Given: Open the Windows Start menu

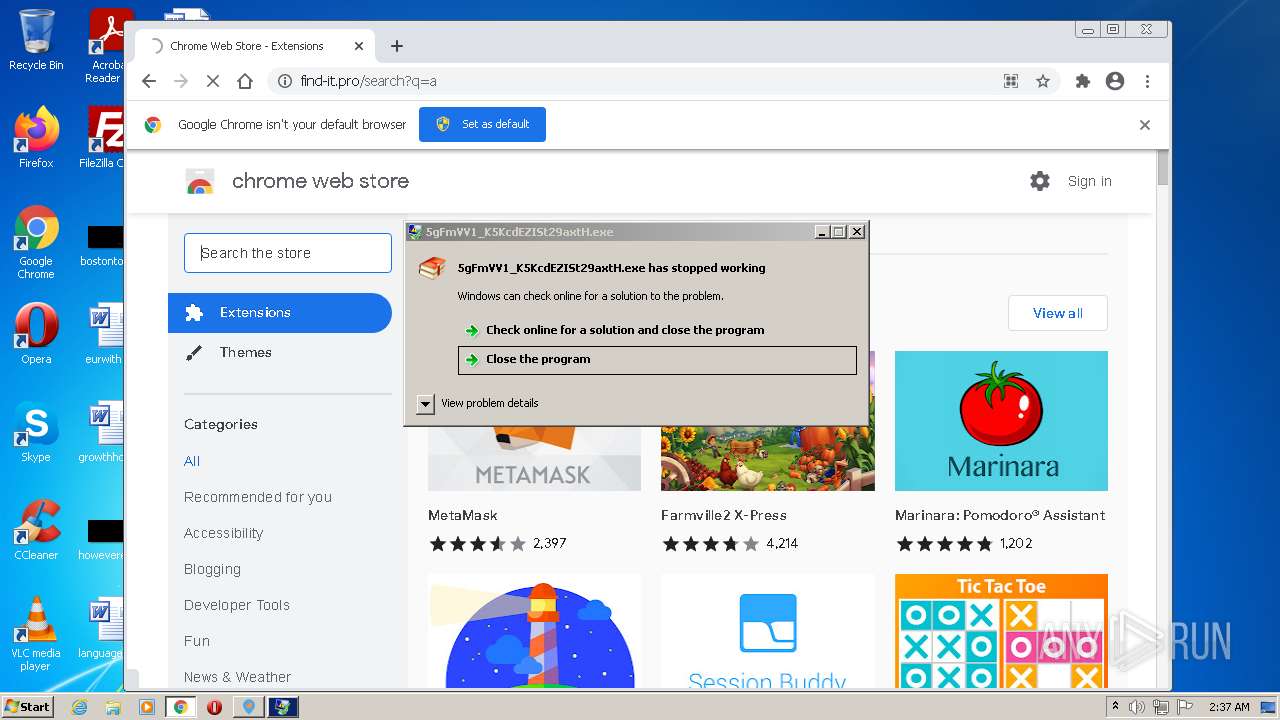Looking at the screenshot, I should click(28, 707).
